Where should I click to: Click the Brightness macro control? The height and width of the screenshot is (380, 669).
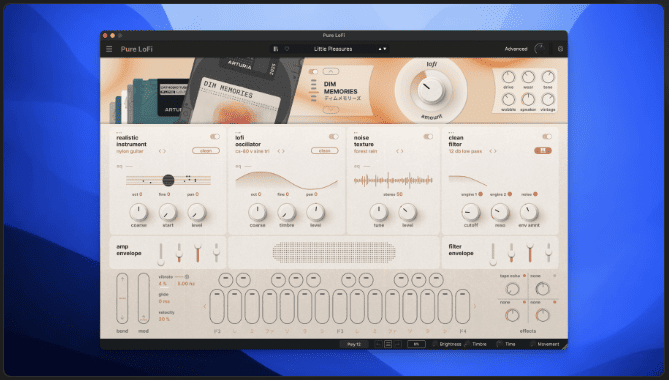pos(447,344)
